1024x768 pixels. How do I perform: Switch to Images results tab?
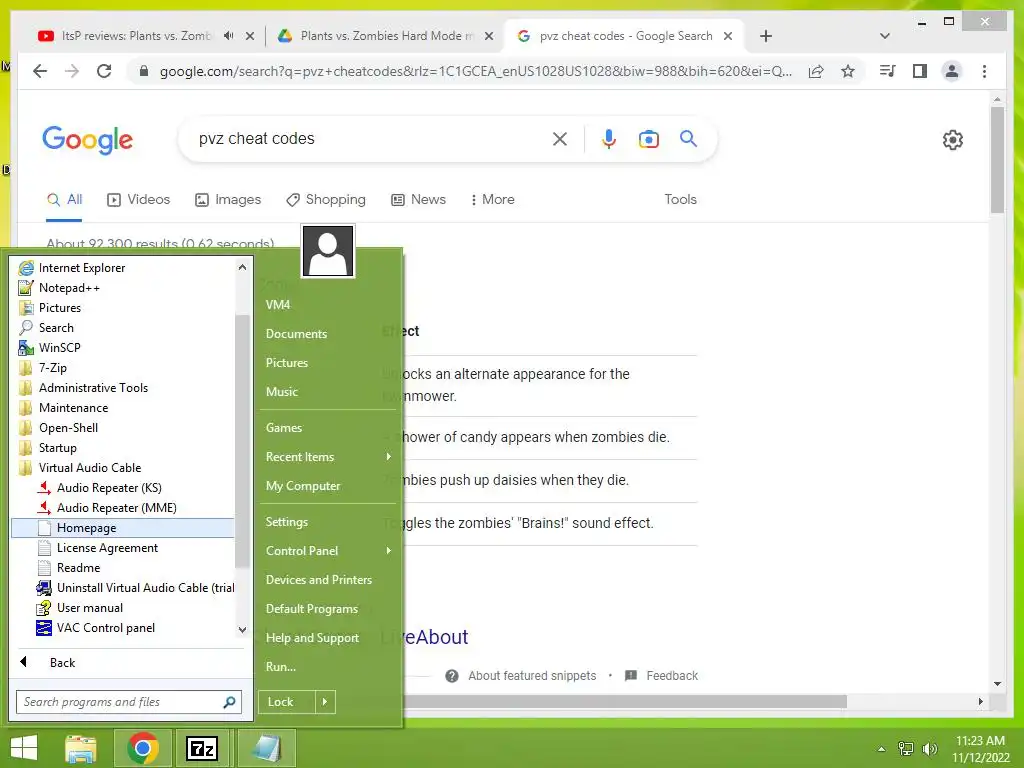(x=228, y=199)
